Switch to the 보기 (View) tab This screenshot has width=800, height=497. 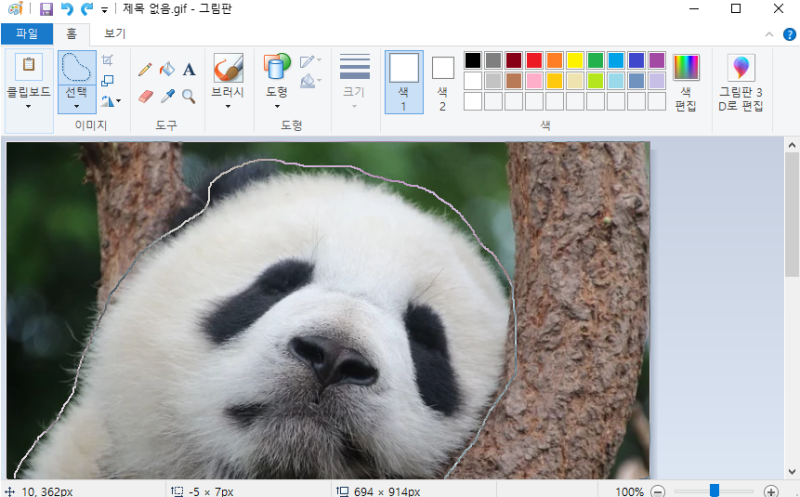point(115,34)
